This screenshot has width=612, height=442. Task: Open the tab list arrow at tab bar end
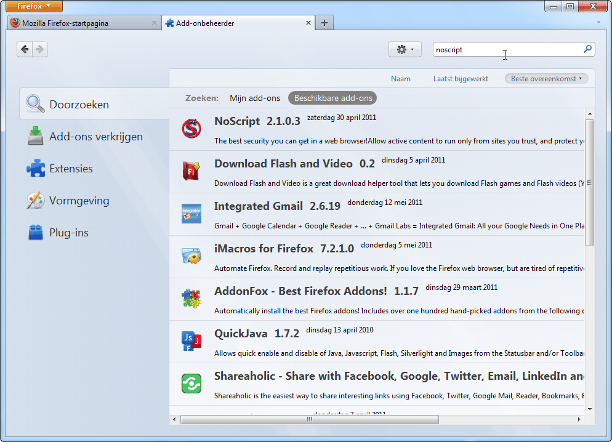[x=598, y=22]
